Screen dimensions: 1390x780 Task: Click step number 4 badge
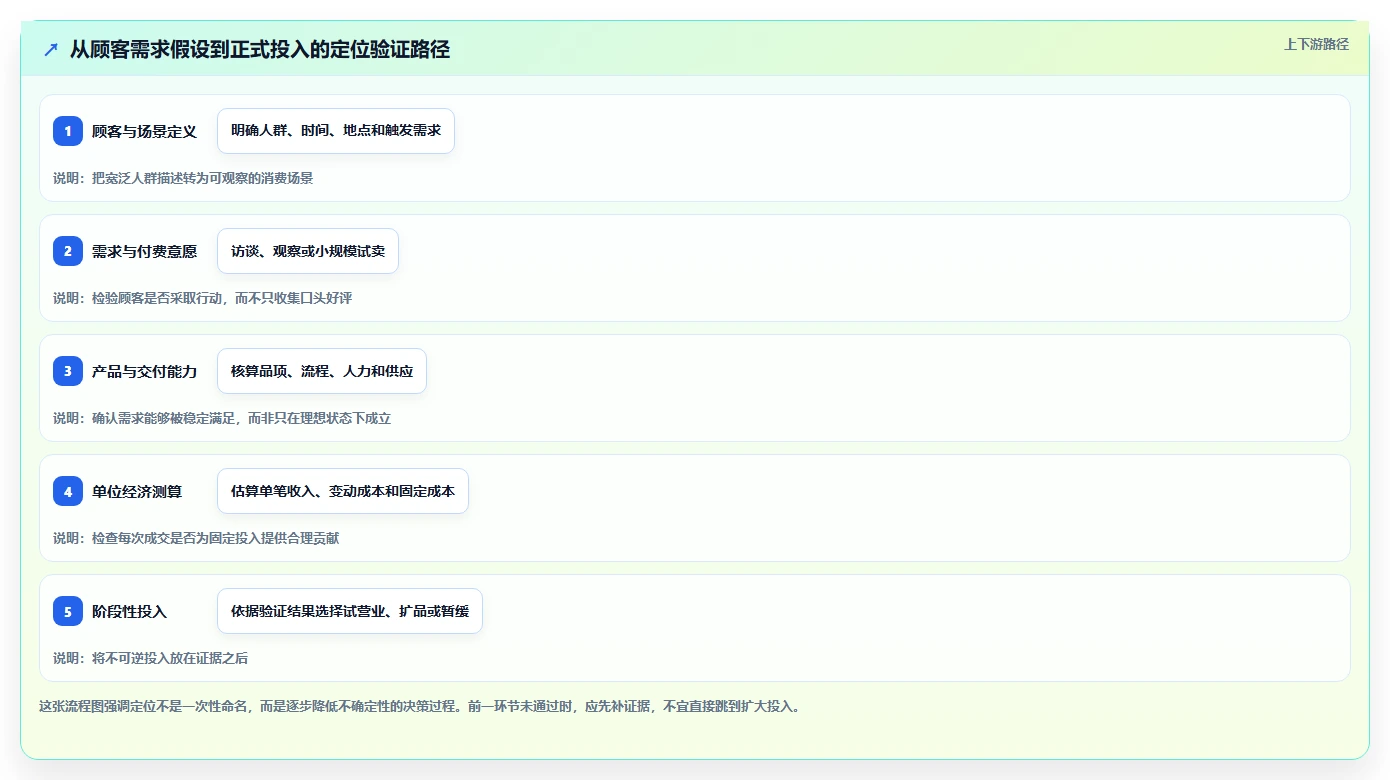(68, 491)
